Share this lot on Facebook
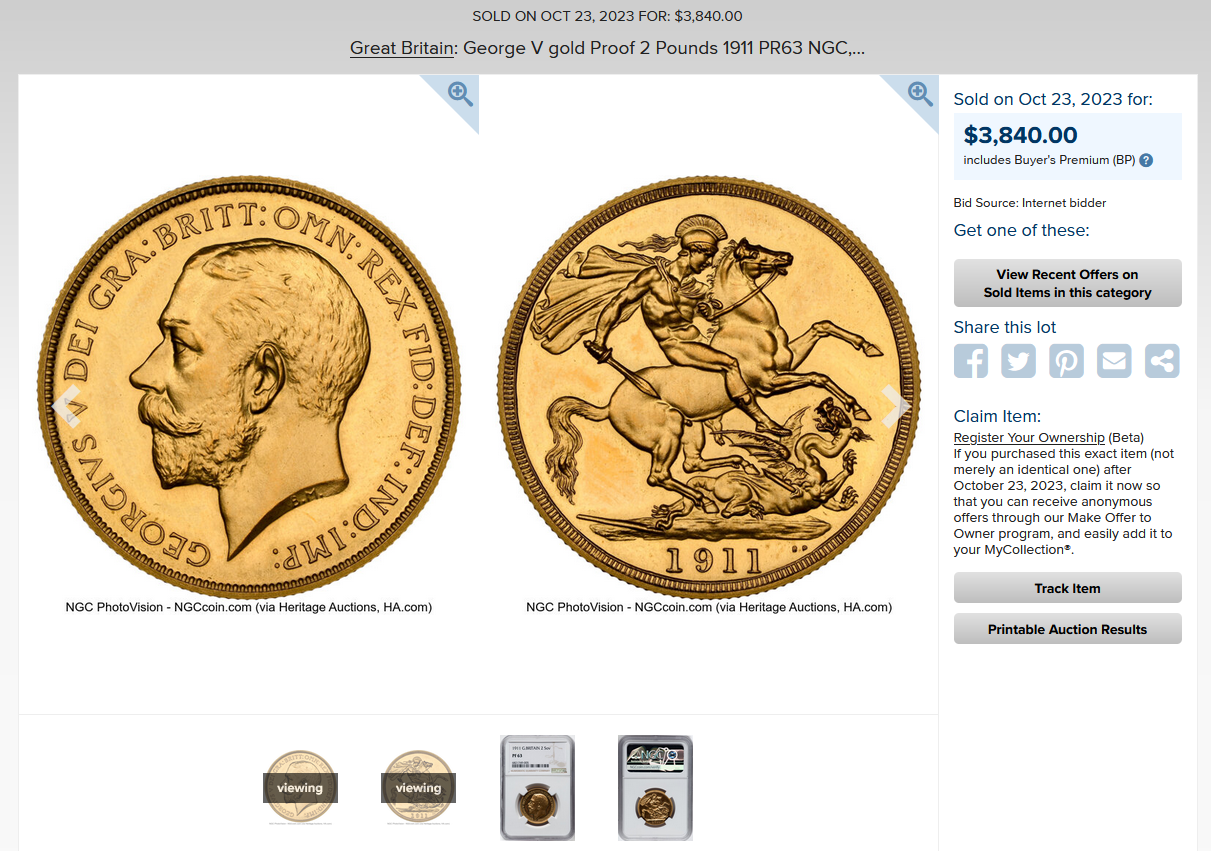Image resolution: width=1211 pixels, height=851 pixels. click(971, 361)
